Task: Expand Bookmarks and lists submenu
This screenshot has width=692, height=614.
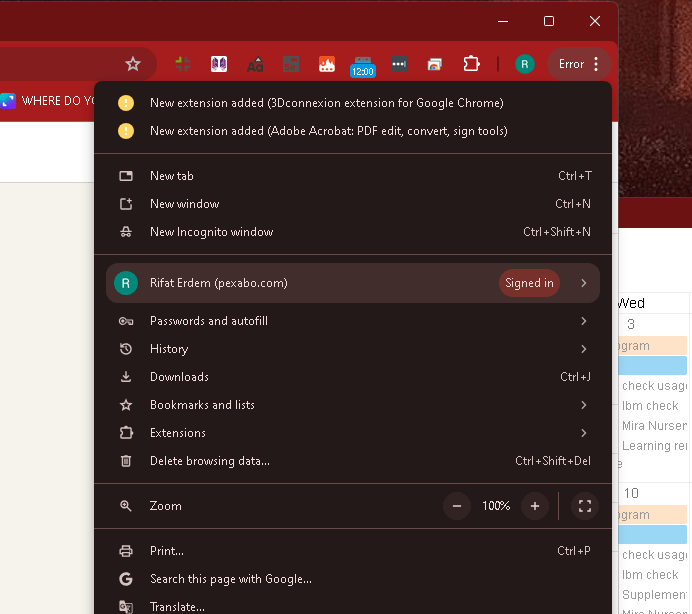Action: 353,405
